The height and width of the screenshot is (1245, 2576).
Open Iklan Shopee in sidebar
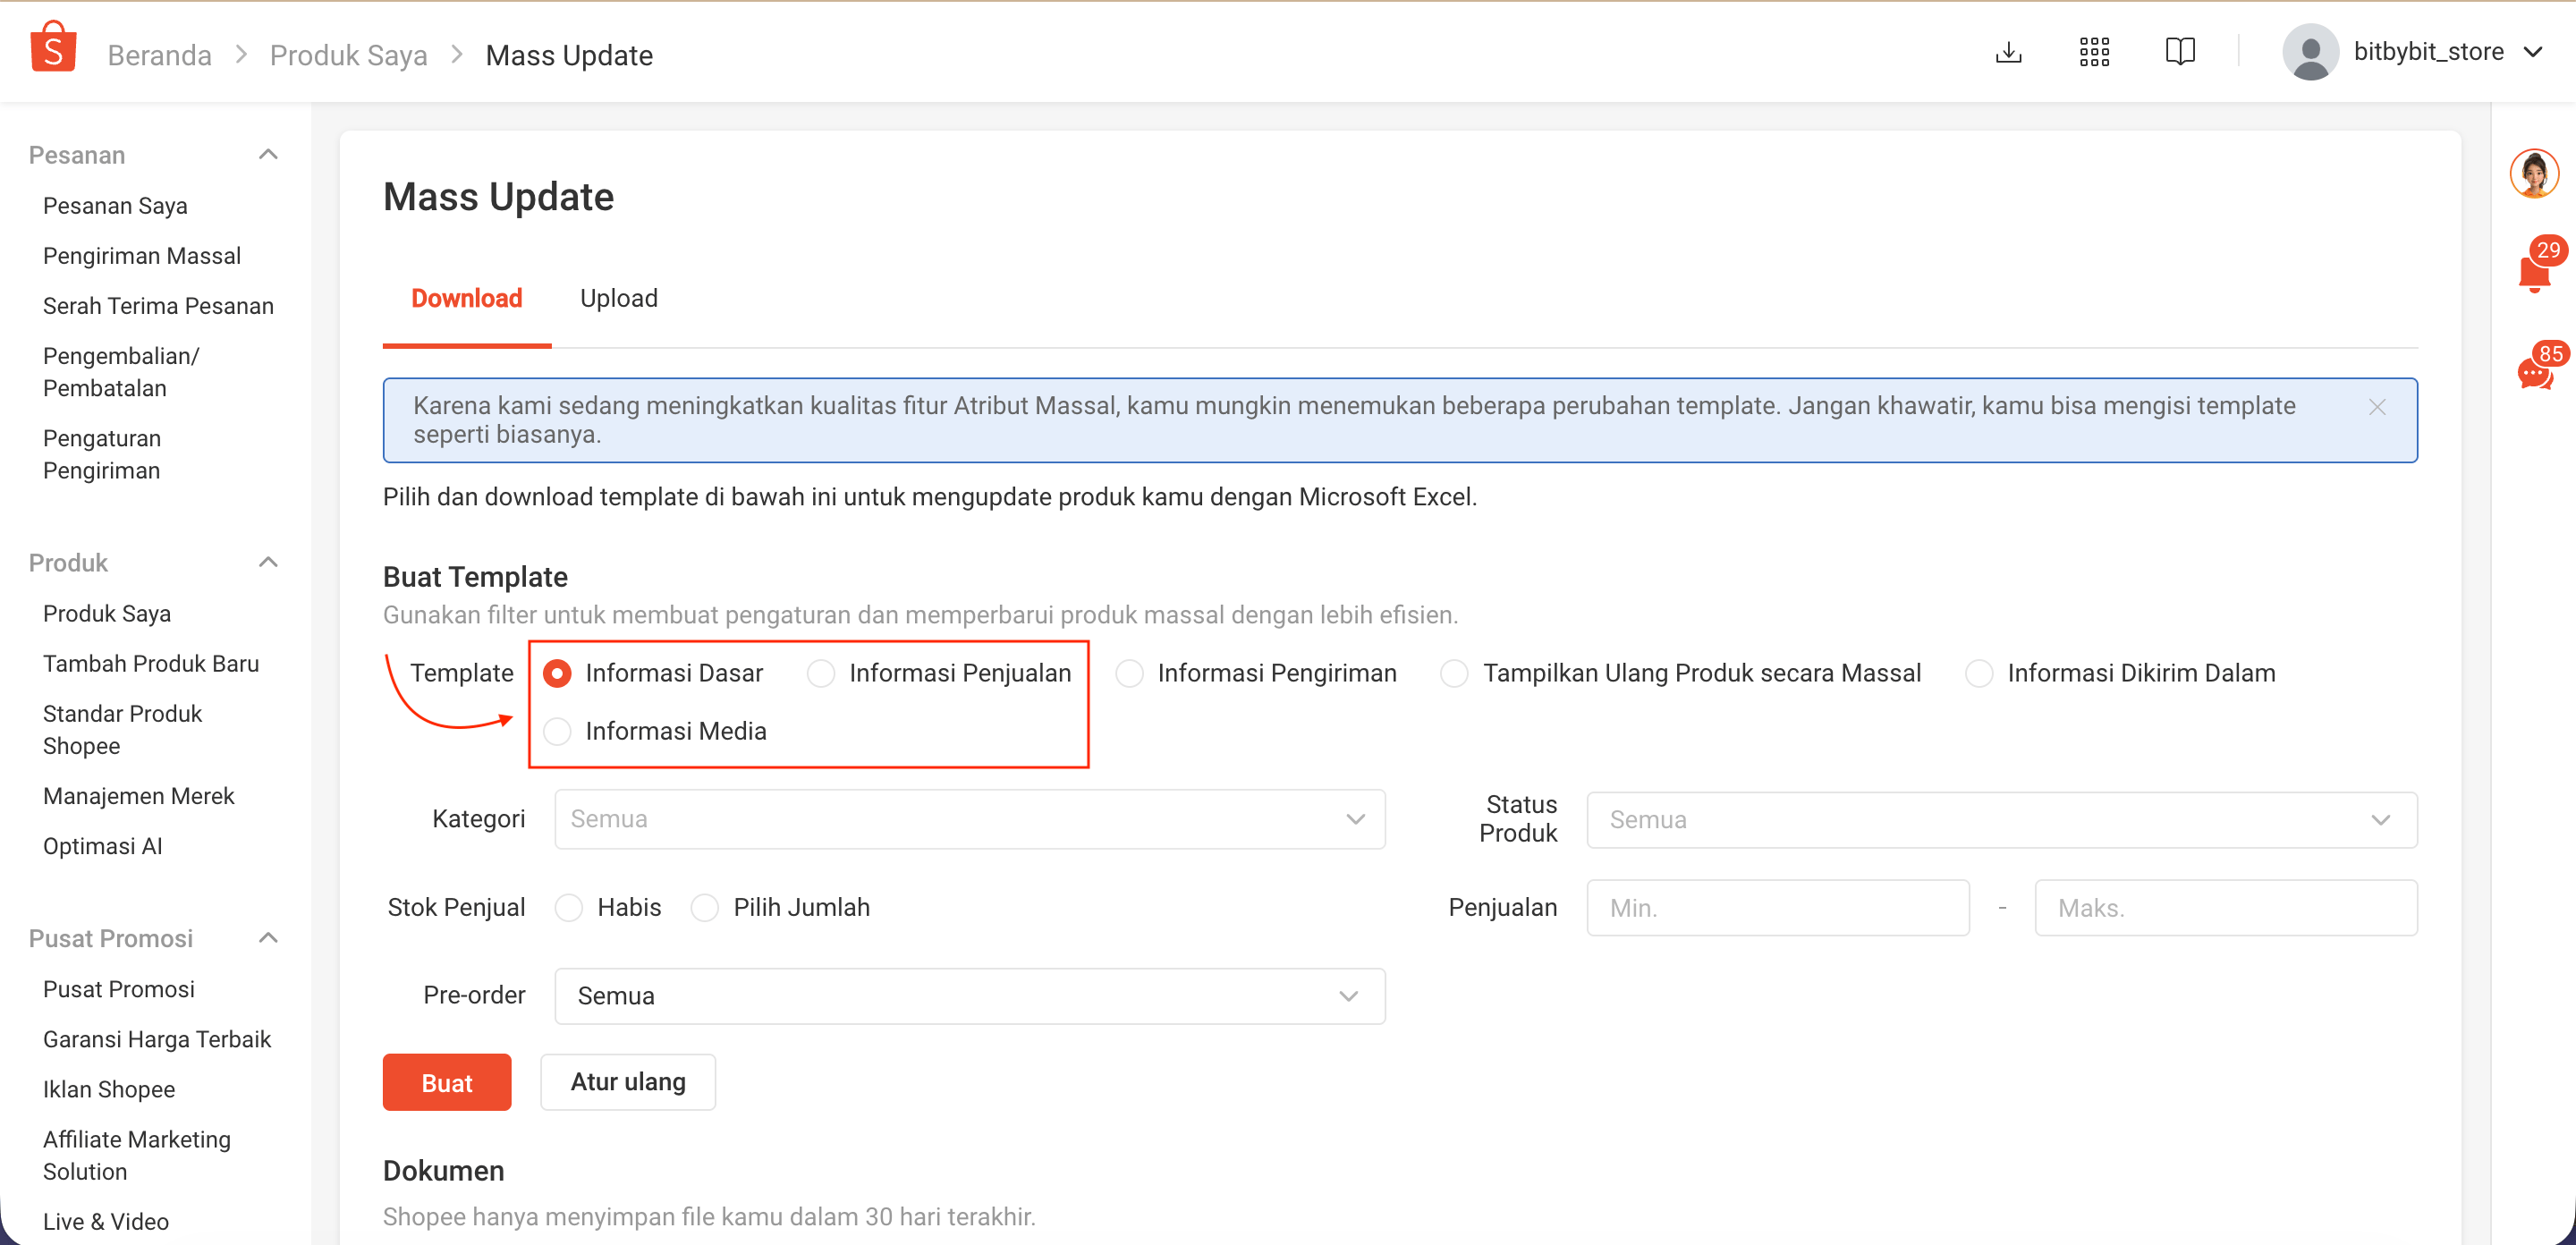[x=109, y=1089]
